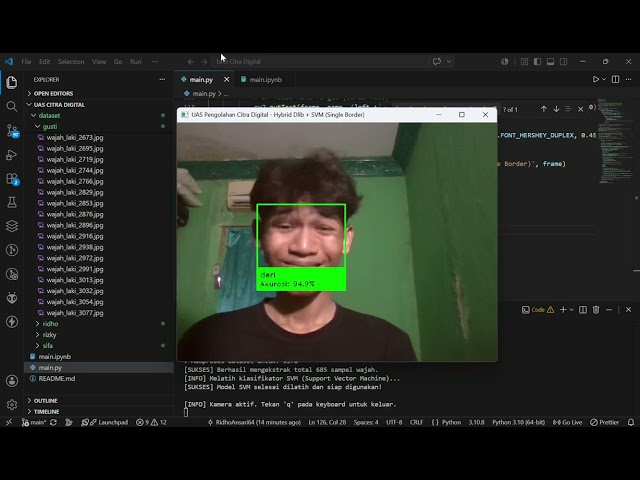Open the new terminal launch profile dropdown

click(x=571, y=310)
